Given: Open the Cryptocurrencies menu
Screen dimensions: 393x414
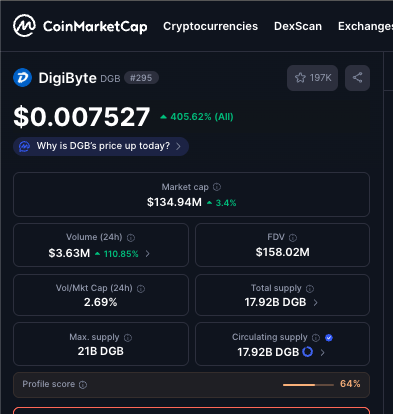Looking at the screenshot, I should pyautogui.click(x=210, y=26).
